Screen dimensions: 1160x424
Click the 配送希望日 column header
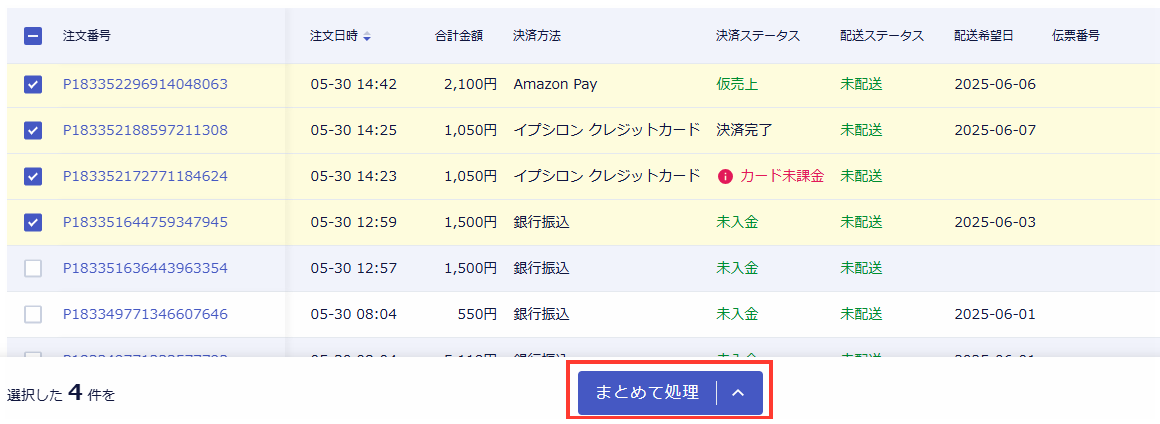984,36
